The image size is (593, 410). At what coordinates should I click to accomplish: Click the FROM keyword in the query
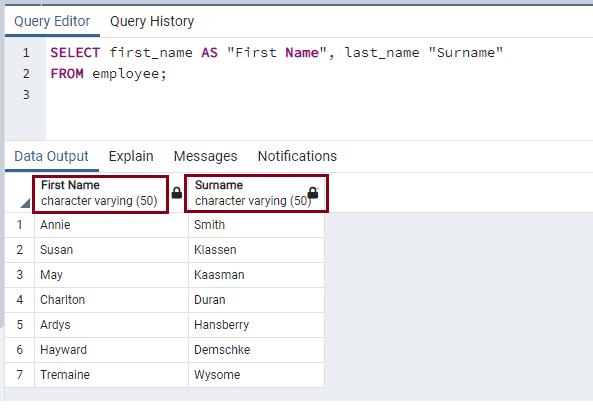[x=67, y=73]
